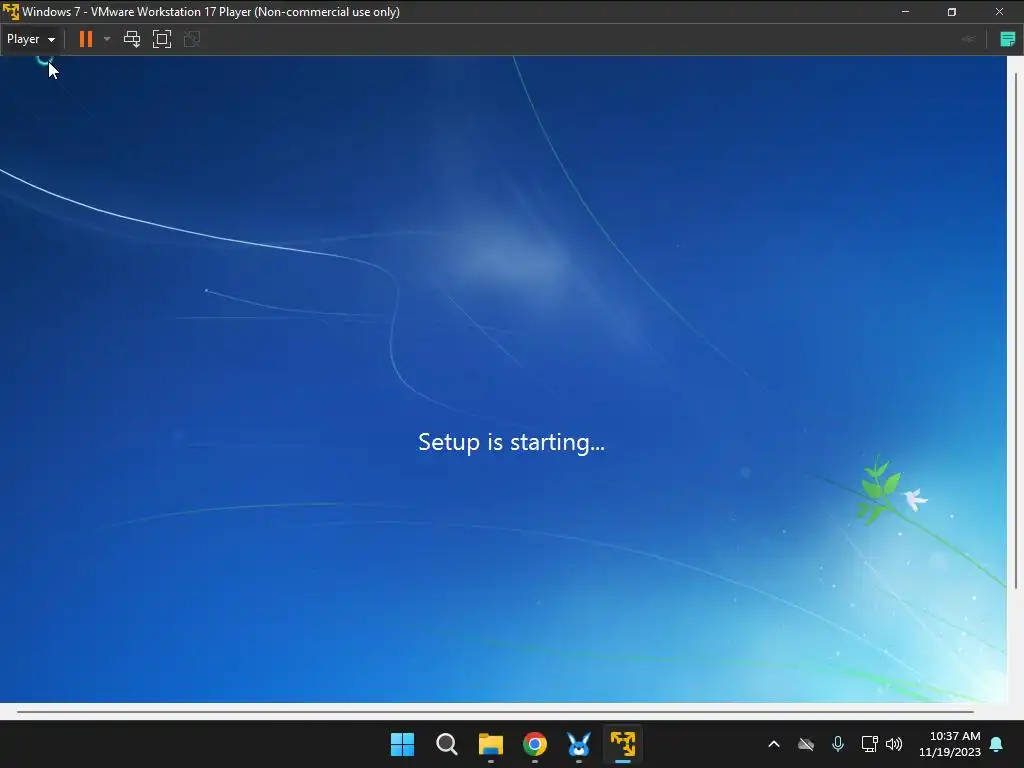
Task: Open taskbar Search
Action: [x=447, y=744]
